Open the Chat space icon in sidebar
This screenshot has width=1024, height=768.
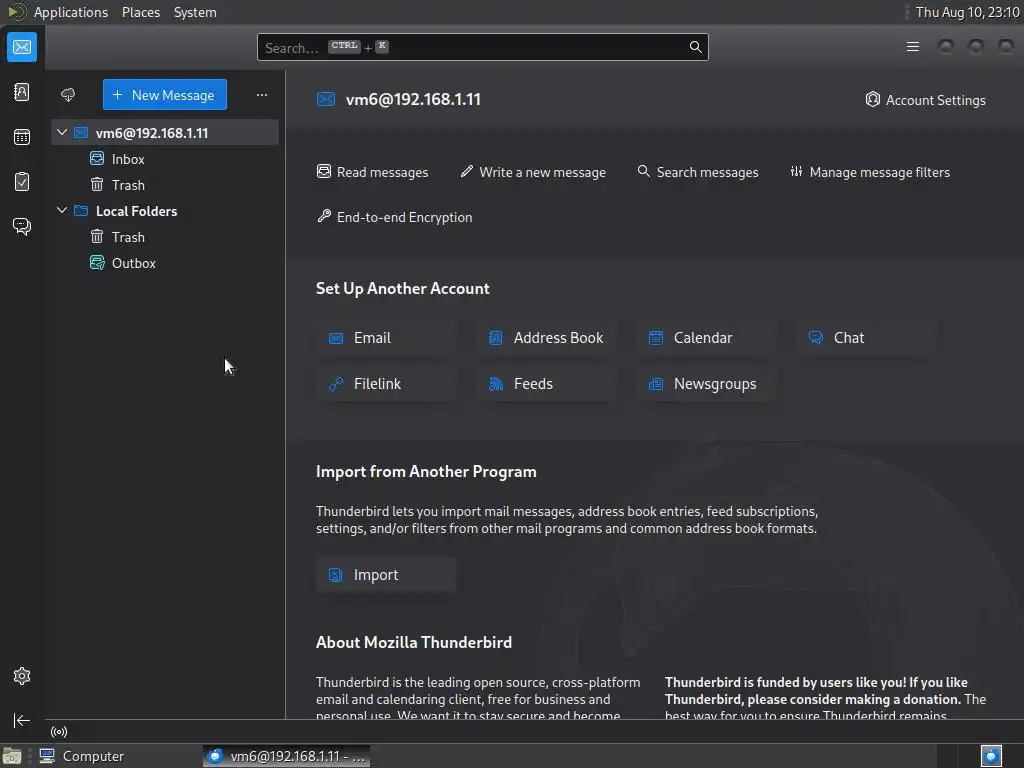[x=22, y=226]
